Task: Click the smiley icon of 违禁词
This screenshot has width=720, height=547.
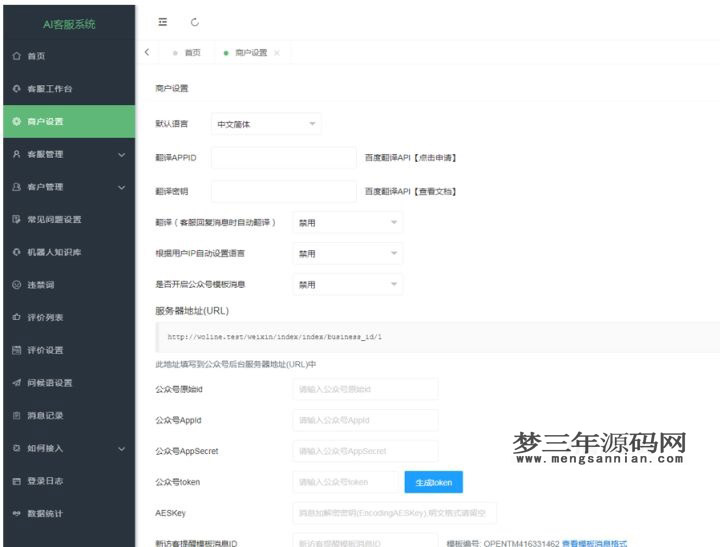Action: [x=17, y=285]
